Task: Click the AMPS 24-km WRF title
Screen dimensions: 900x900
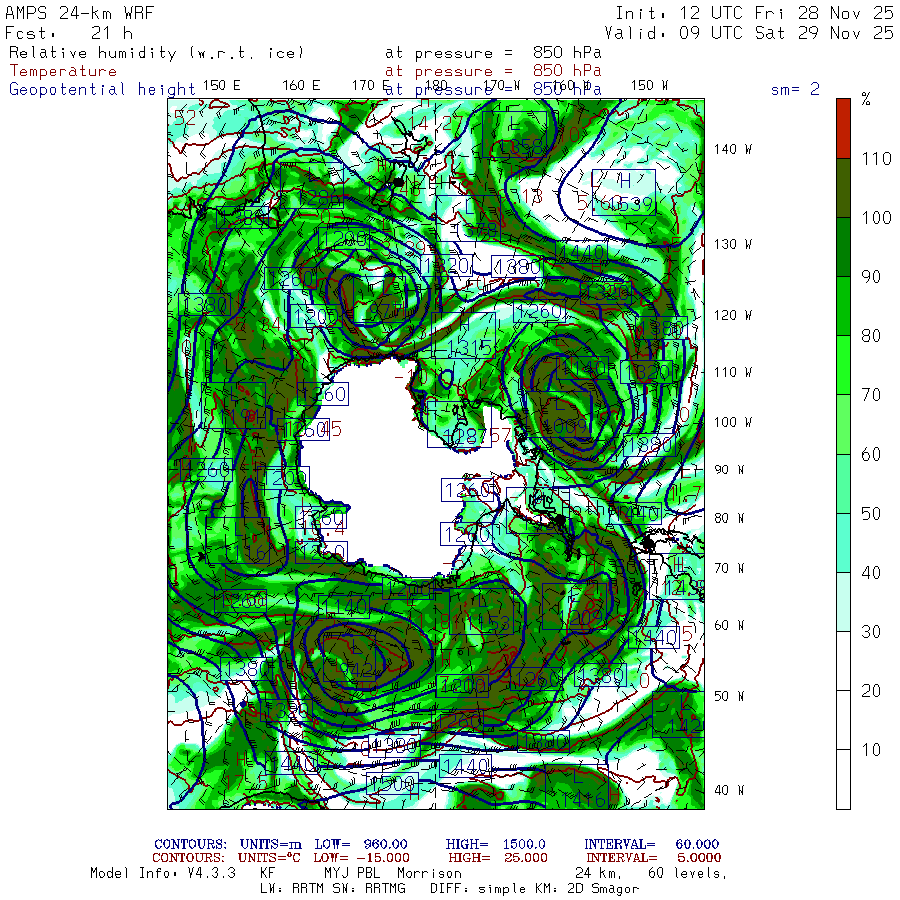Action: (x=75, y=13)
